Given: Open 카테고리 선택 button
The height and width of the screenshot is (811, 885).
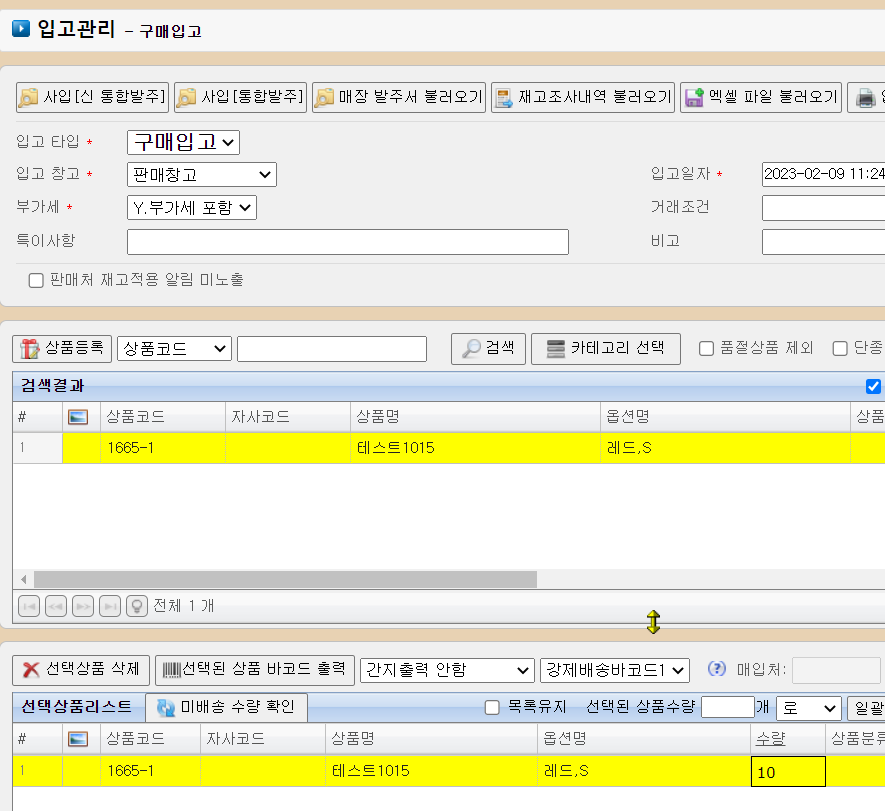Looking at the screenshot, I should coord(606,348).
